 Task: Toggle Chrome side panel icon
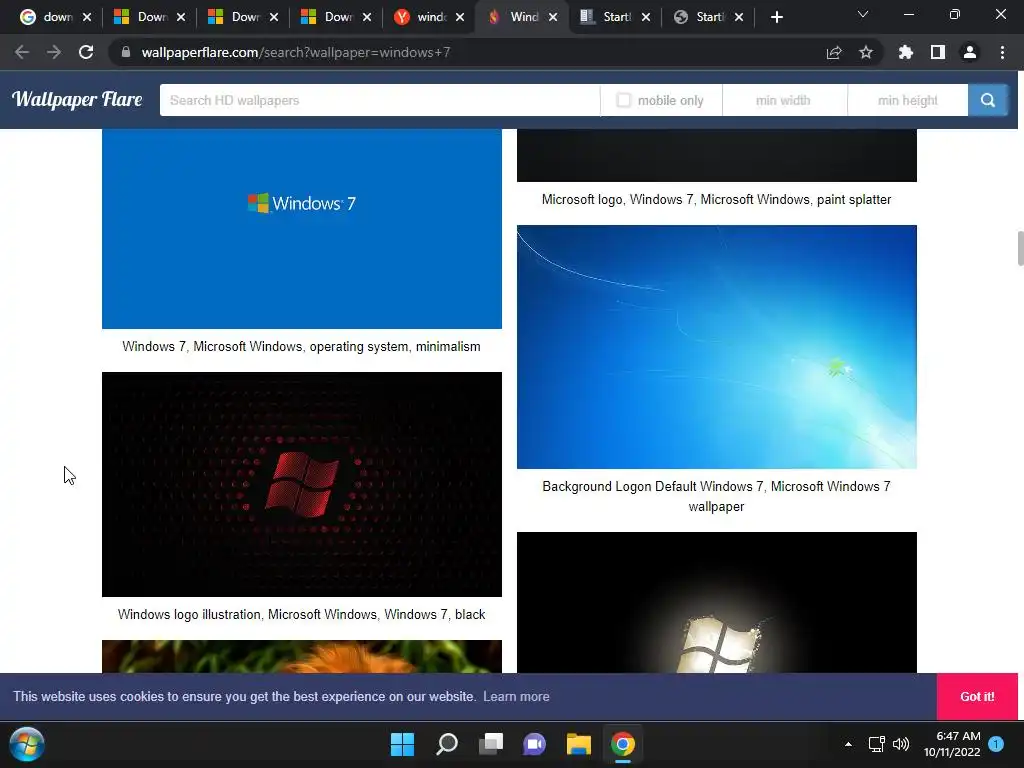(x=938, y=52)
